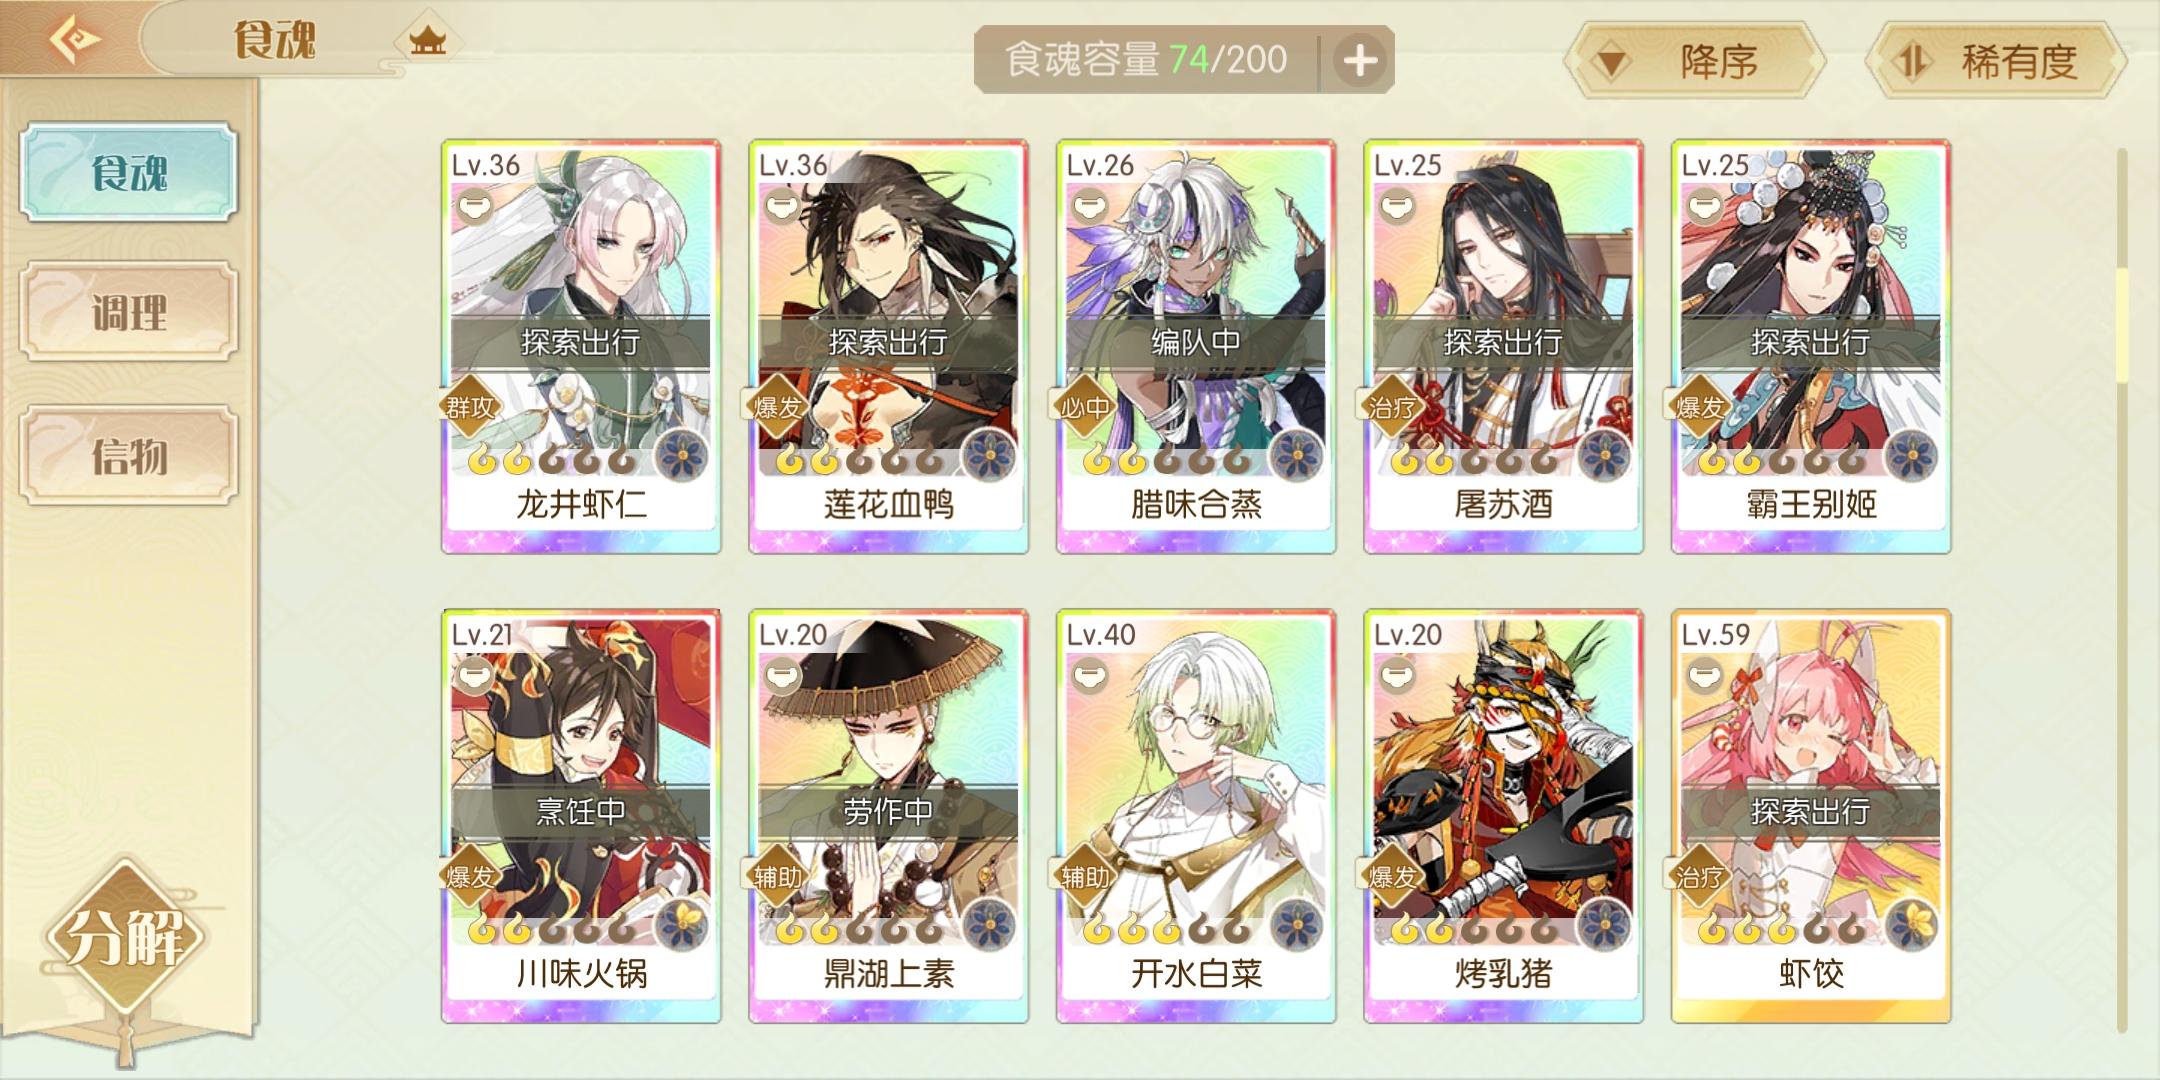This screenshot has height=1080, width=2160.
Task: Click the swap arrows beside 稀有度
Action: [x=1912, y=62]
